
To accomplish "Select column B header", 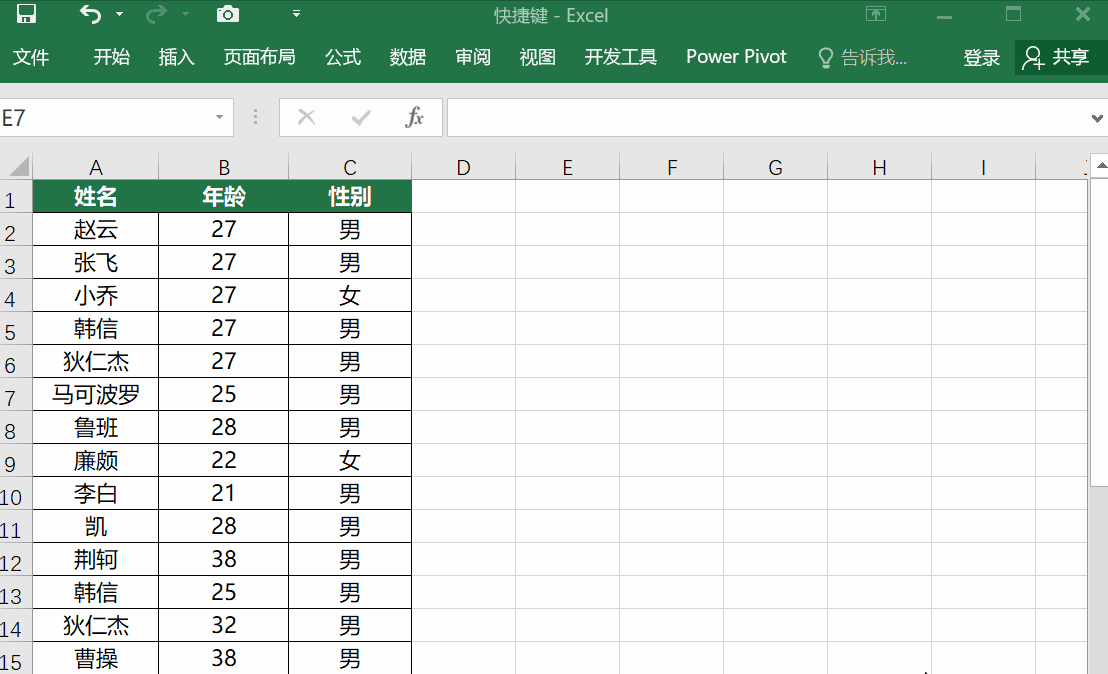I will click(223, 167).
